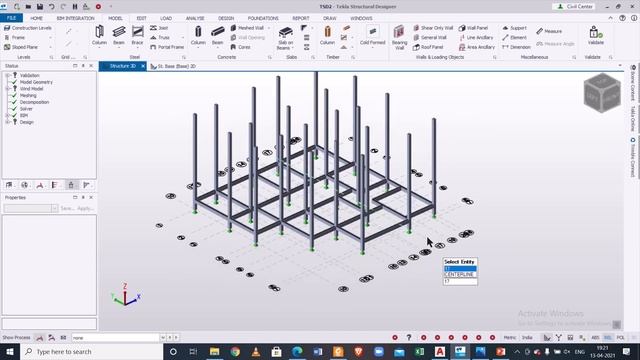Screen dimensions: 640x360
Task: Select CENTERLINE in Select Entity popup
Action: (x=460, y=275)
